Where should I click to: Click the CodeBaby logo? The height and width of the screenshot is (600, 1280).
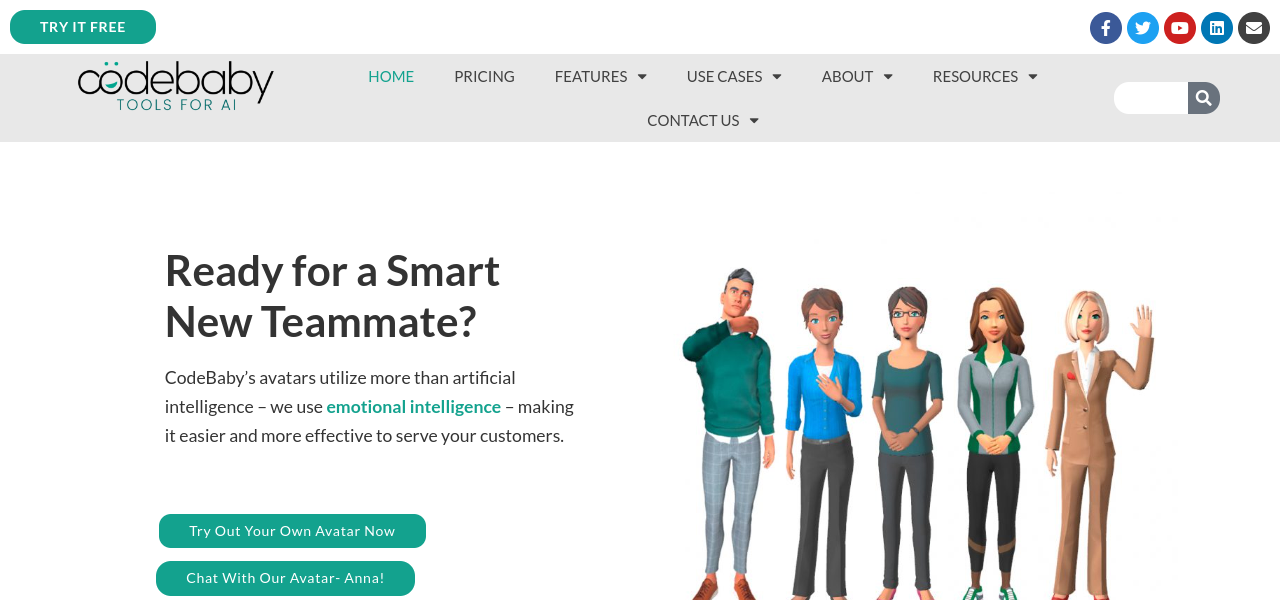(x=176, y=86)
